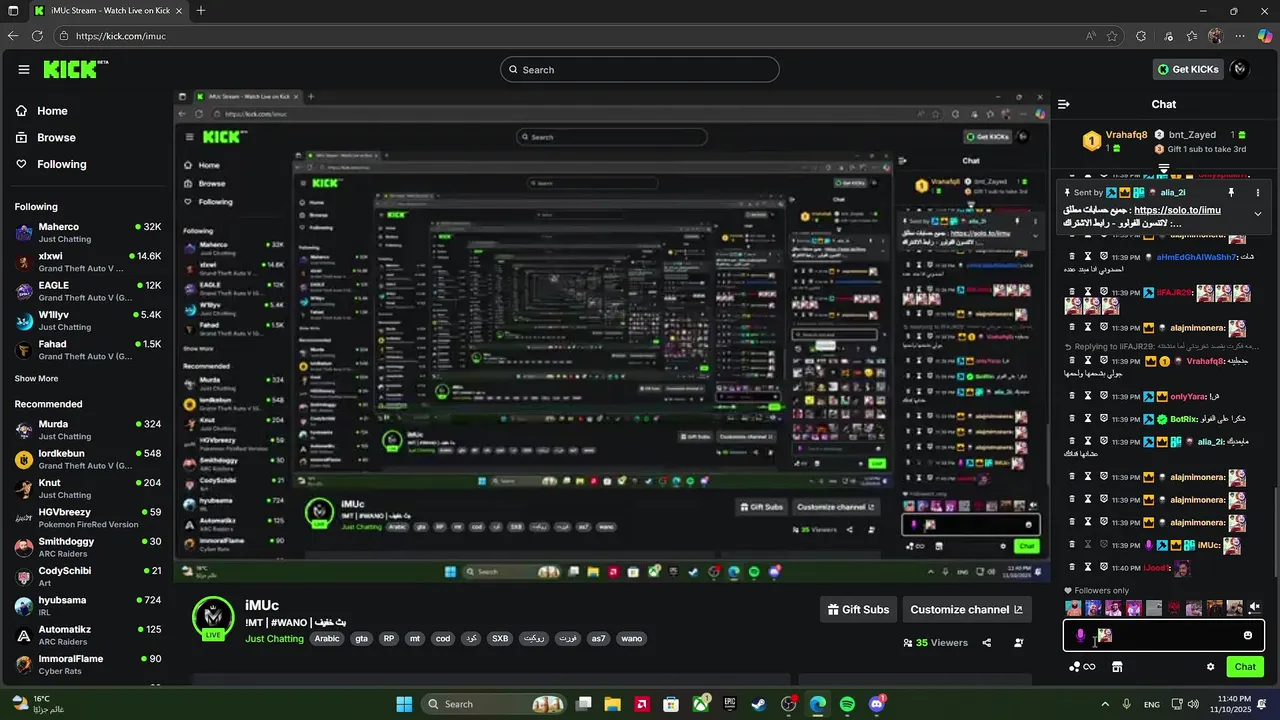Click username Vrahafq8 in chat

click(x=1204, y=361)
